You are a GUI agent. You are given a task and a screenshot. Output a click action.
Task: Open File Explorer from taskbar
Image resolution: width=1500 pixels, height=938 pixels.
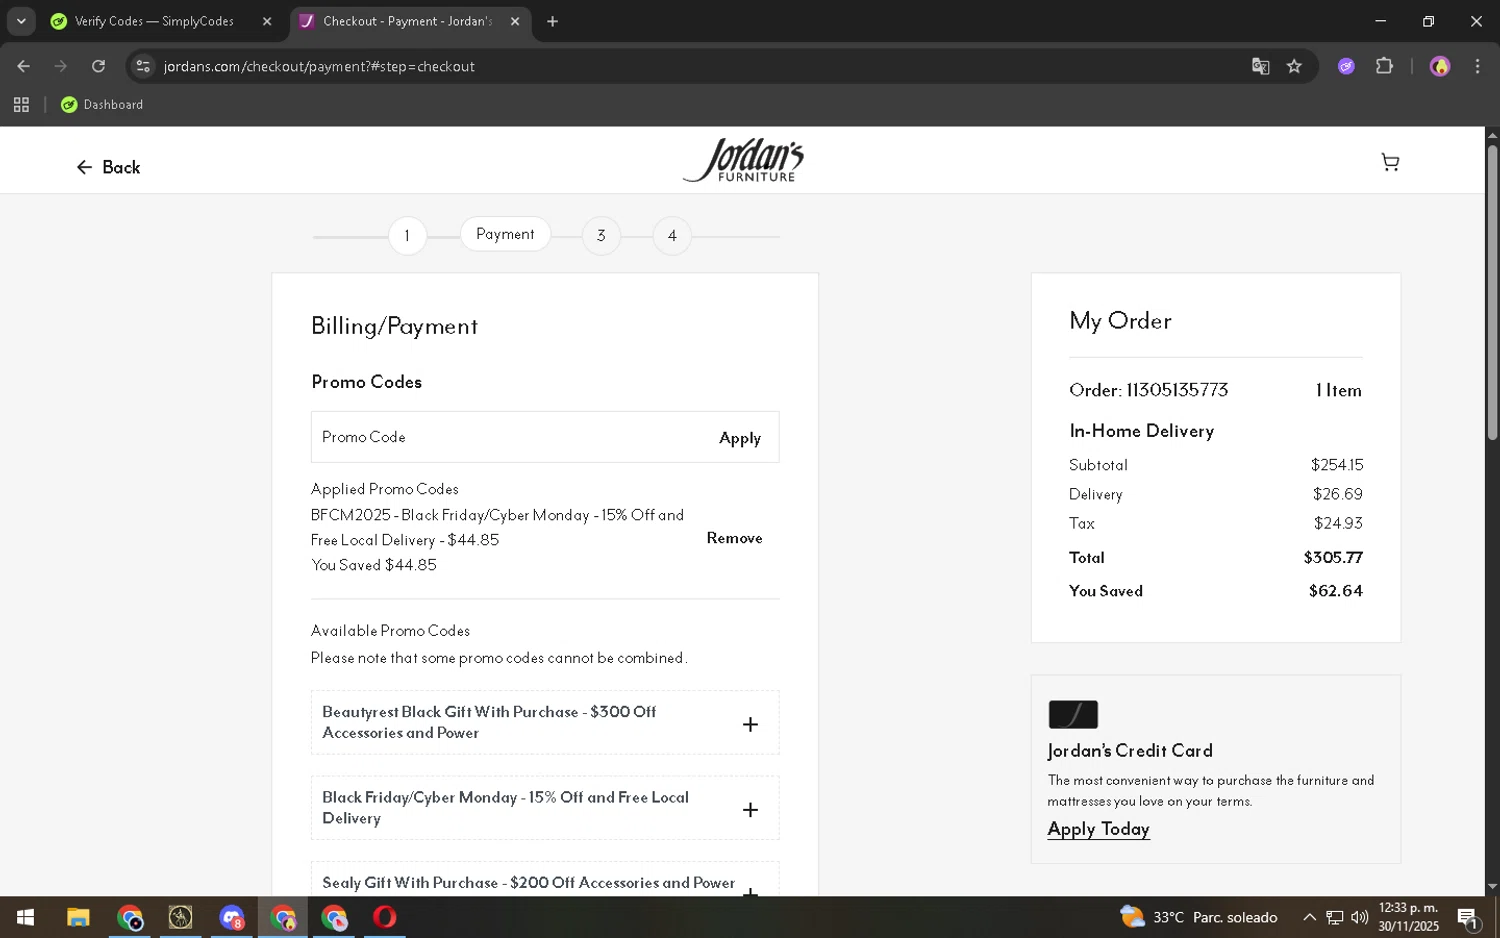78,917
